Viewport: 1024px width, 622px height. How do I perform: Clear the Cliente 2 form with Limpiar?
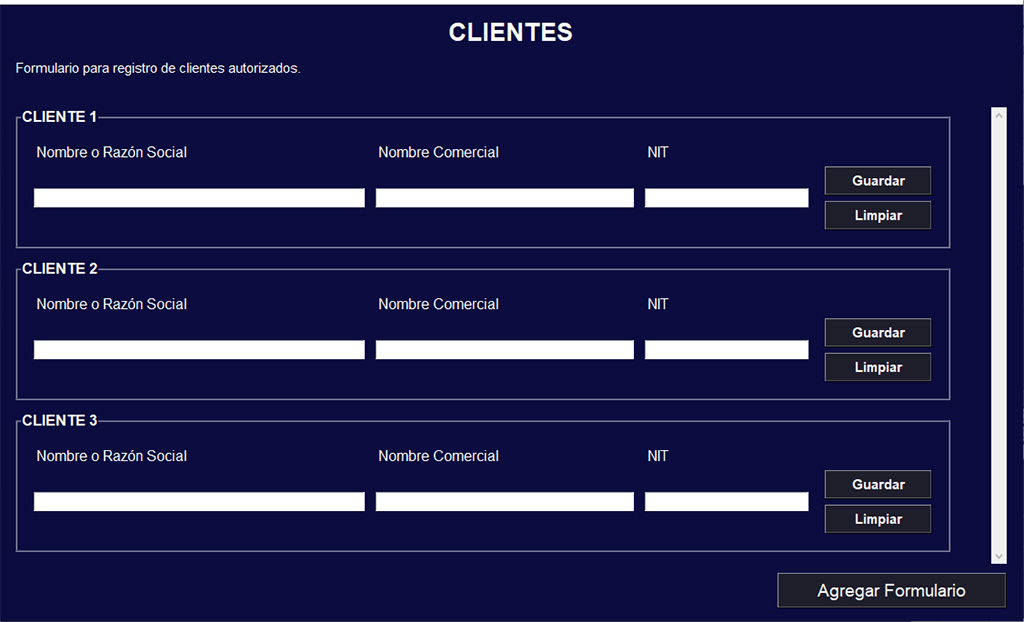878,367
